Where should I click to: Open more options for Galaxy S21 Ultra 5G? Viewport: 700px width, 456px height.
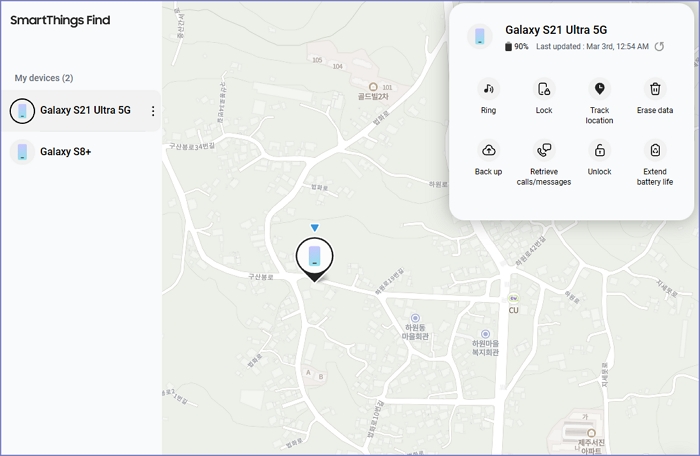[x=153, y=111]
